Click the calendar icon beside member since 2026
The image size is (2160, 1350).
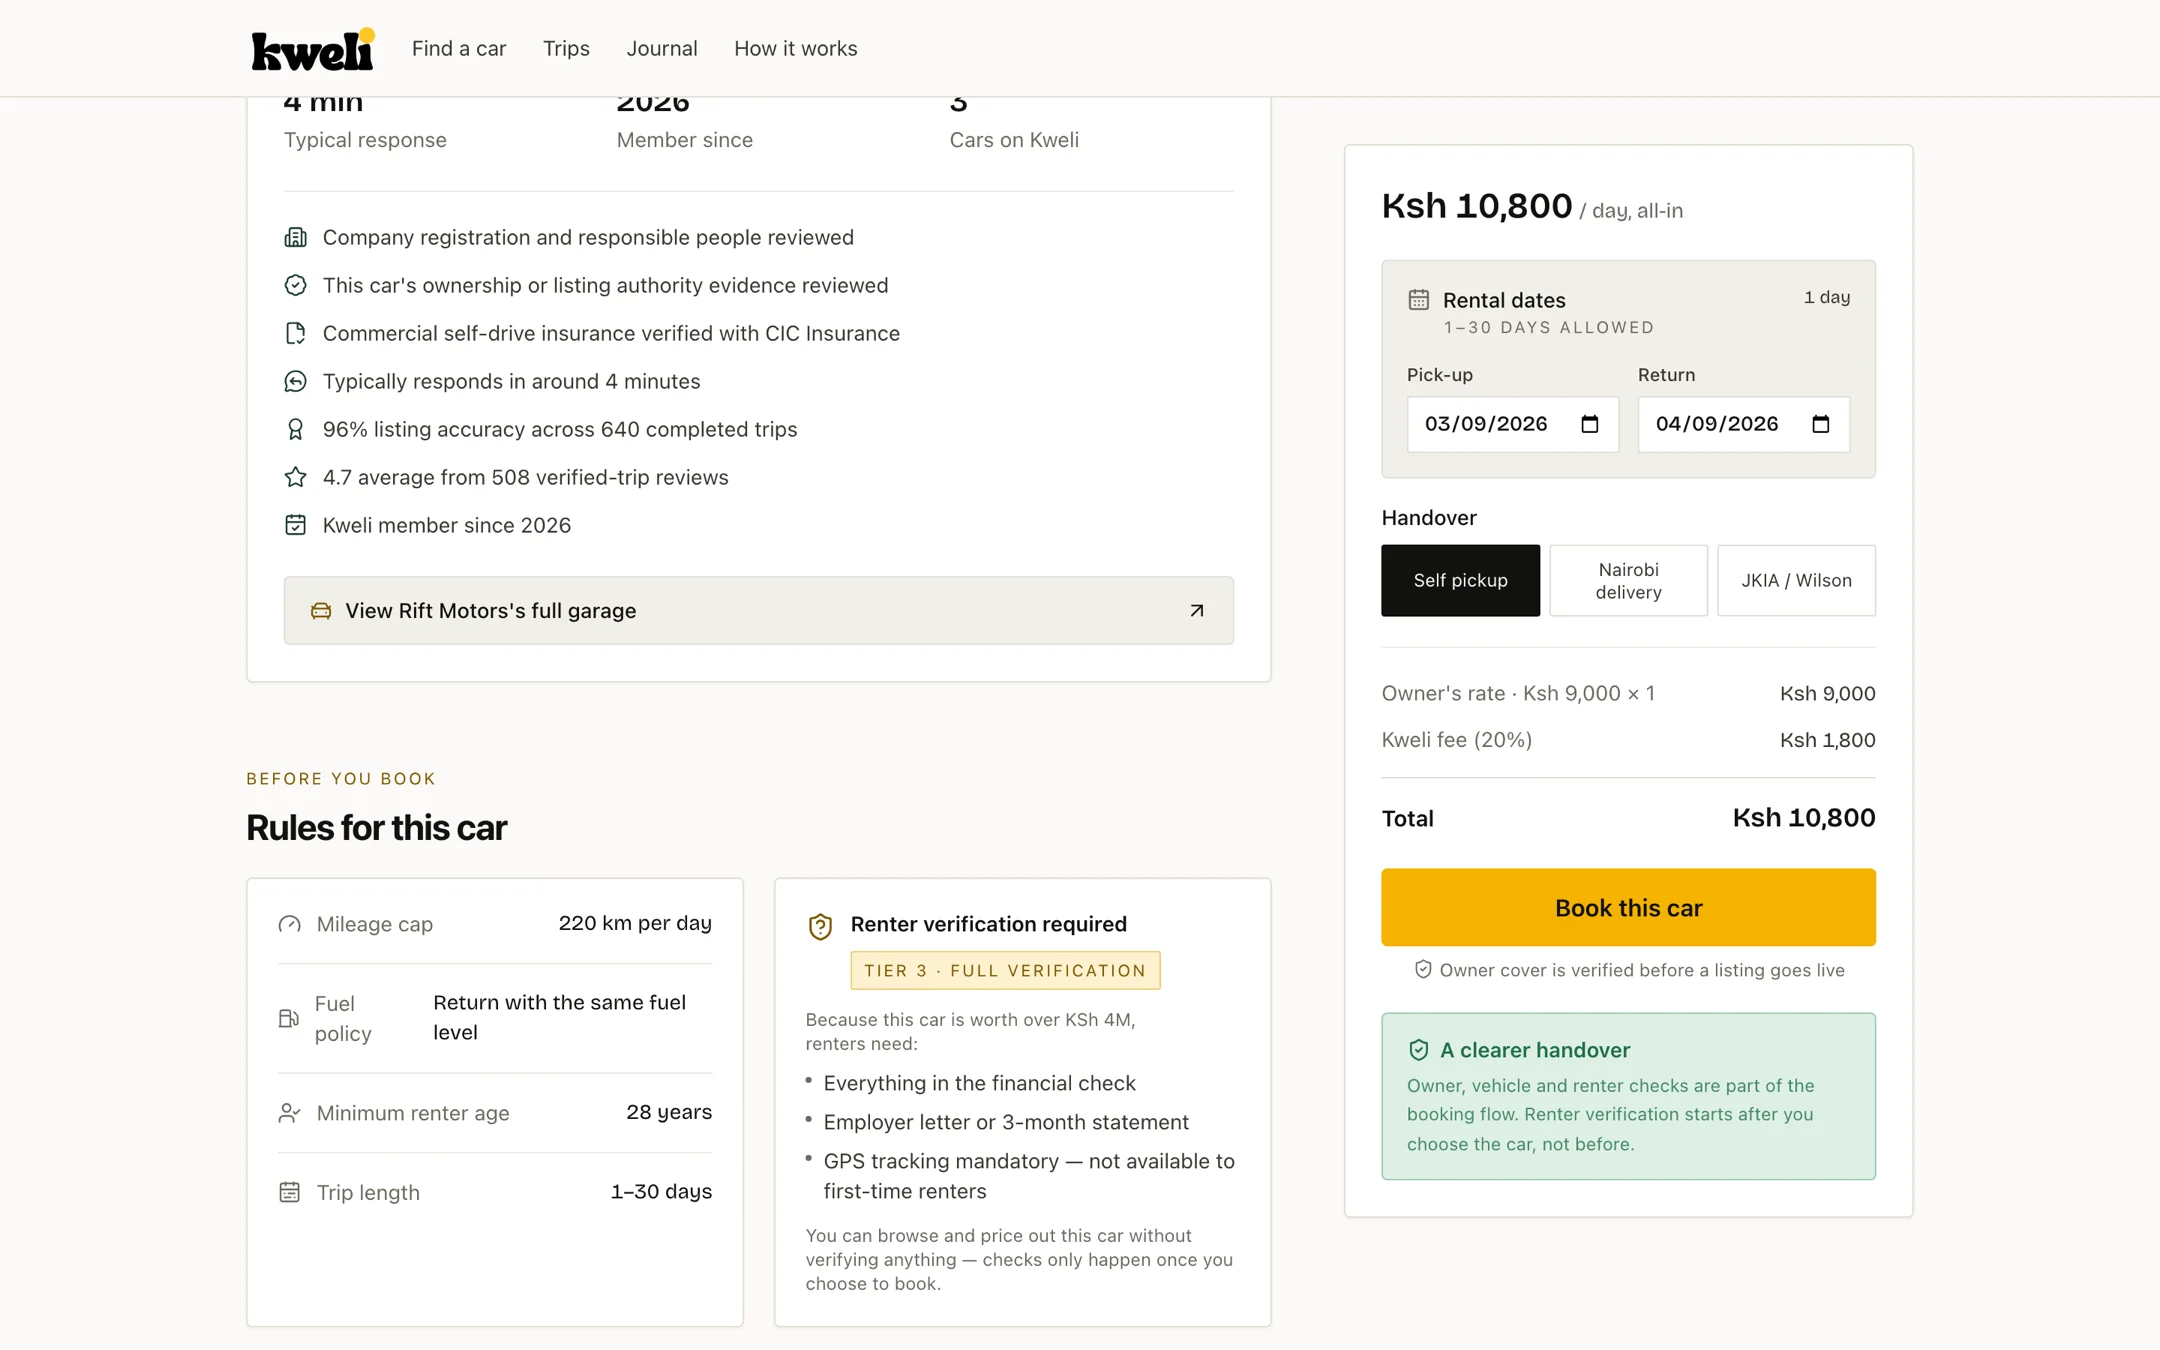(295, 525)
